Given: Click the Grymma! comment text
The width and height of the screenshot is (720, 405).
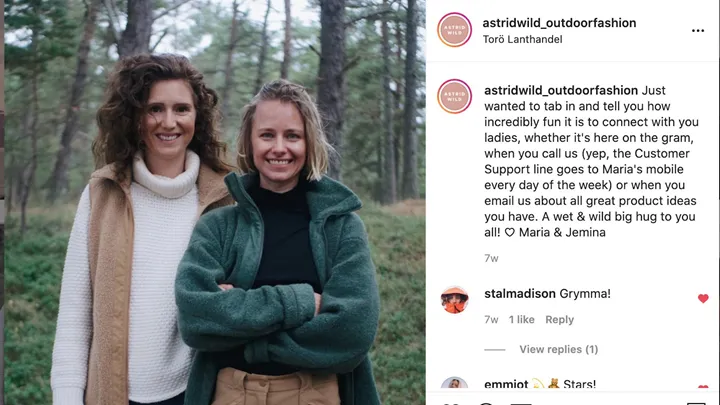Looking at the screenshot, I should coord(585,294).
